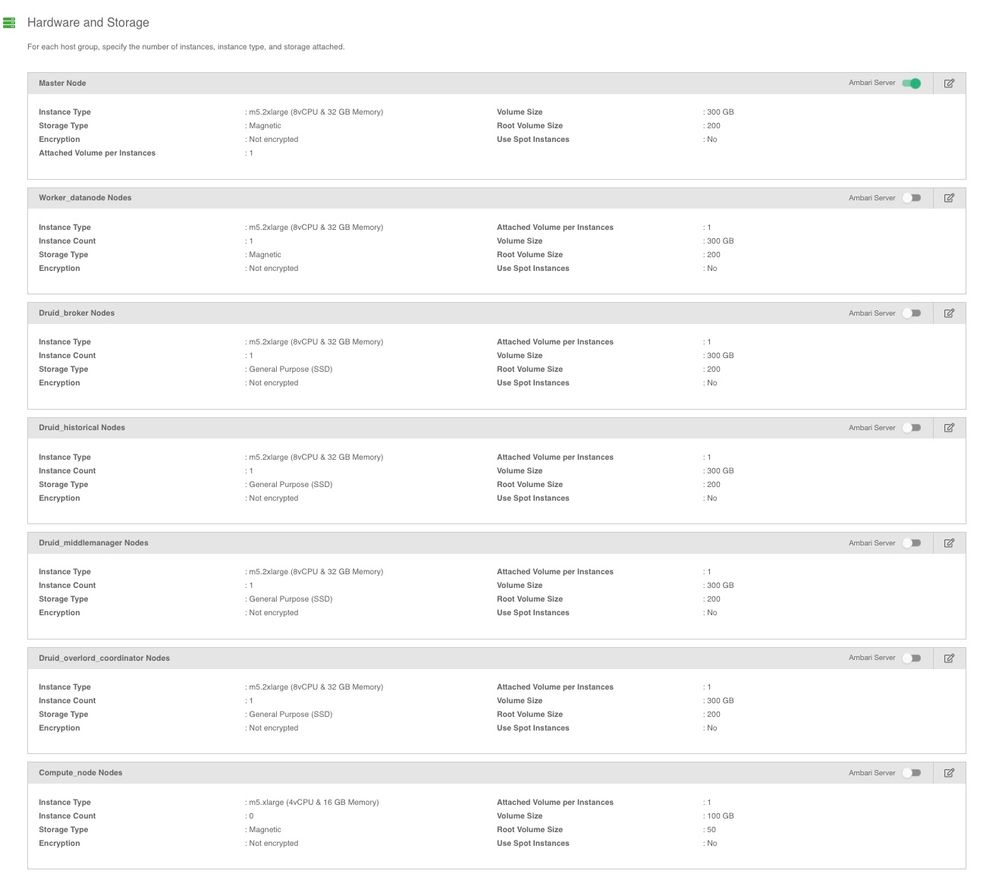Image resolution: width=999 pixels, height=877 pixels.
Task: Edit the Compute_node Nodes group
Action: click(949, 773)
